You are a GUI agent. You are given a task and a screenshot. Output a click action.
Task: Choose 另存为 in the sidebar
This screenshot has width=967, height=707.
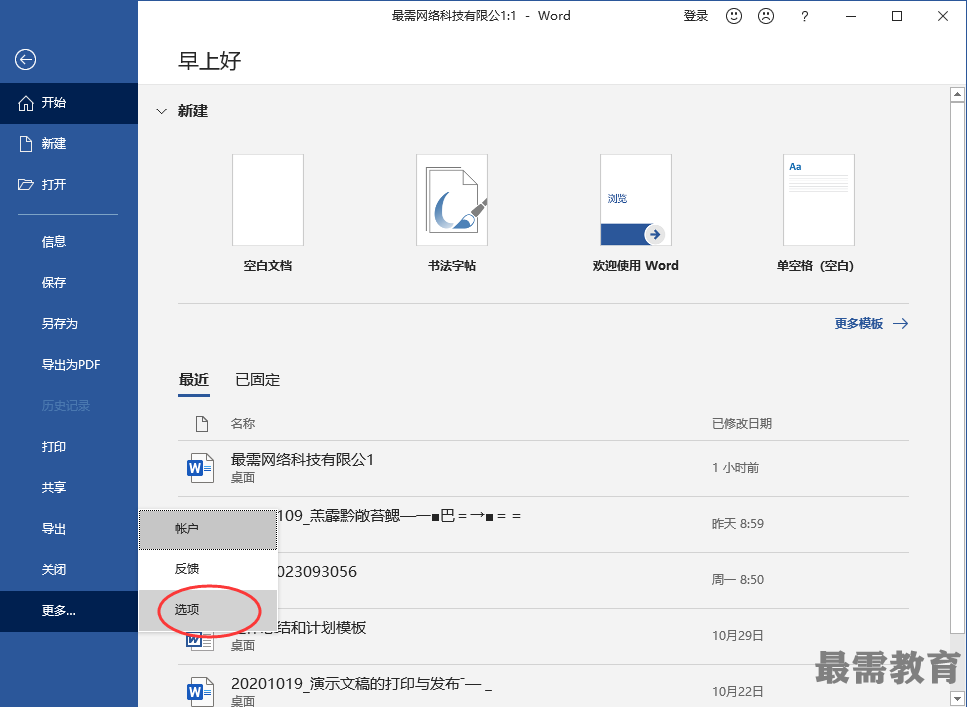tap(69, 324)
